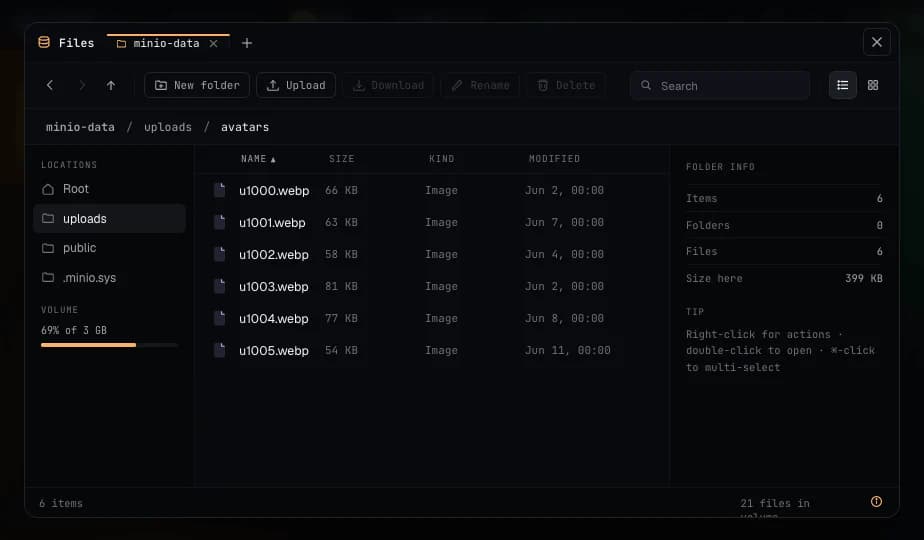The image size is (924, 540).
Task: Sort by the KIND column
Action: click(x=441, y=159)
